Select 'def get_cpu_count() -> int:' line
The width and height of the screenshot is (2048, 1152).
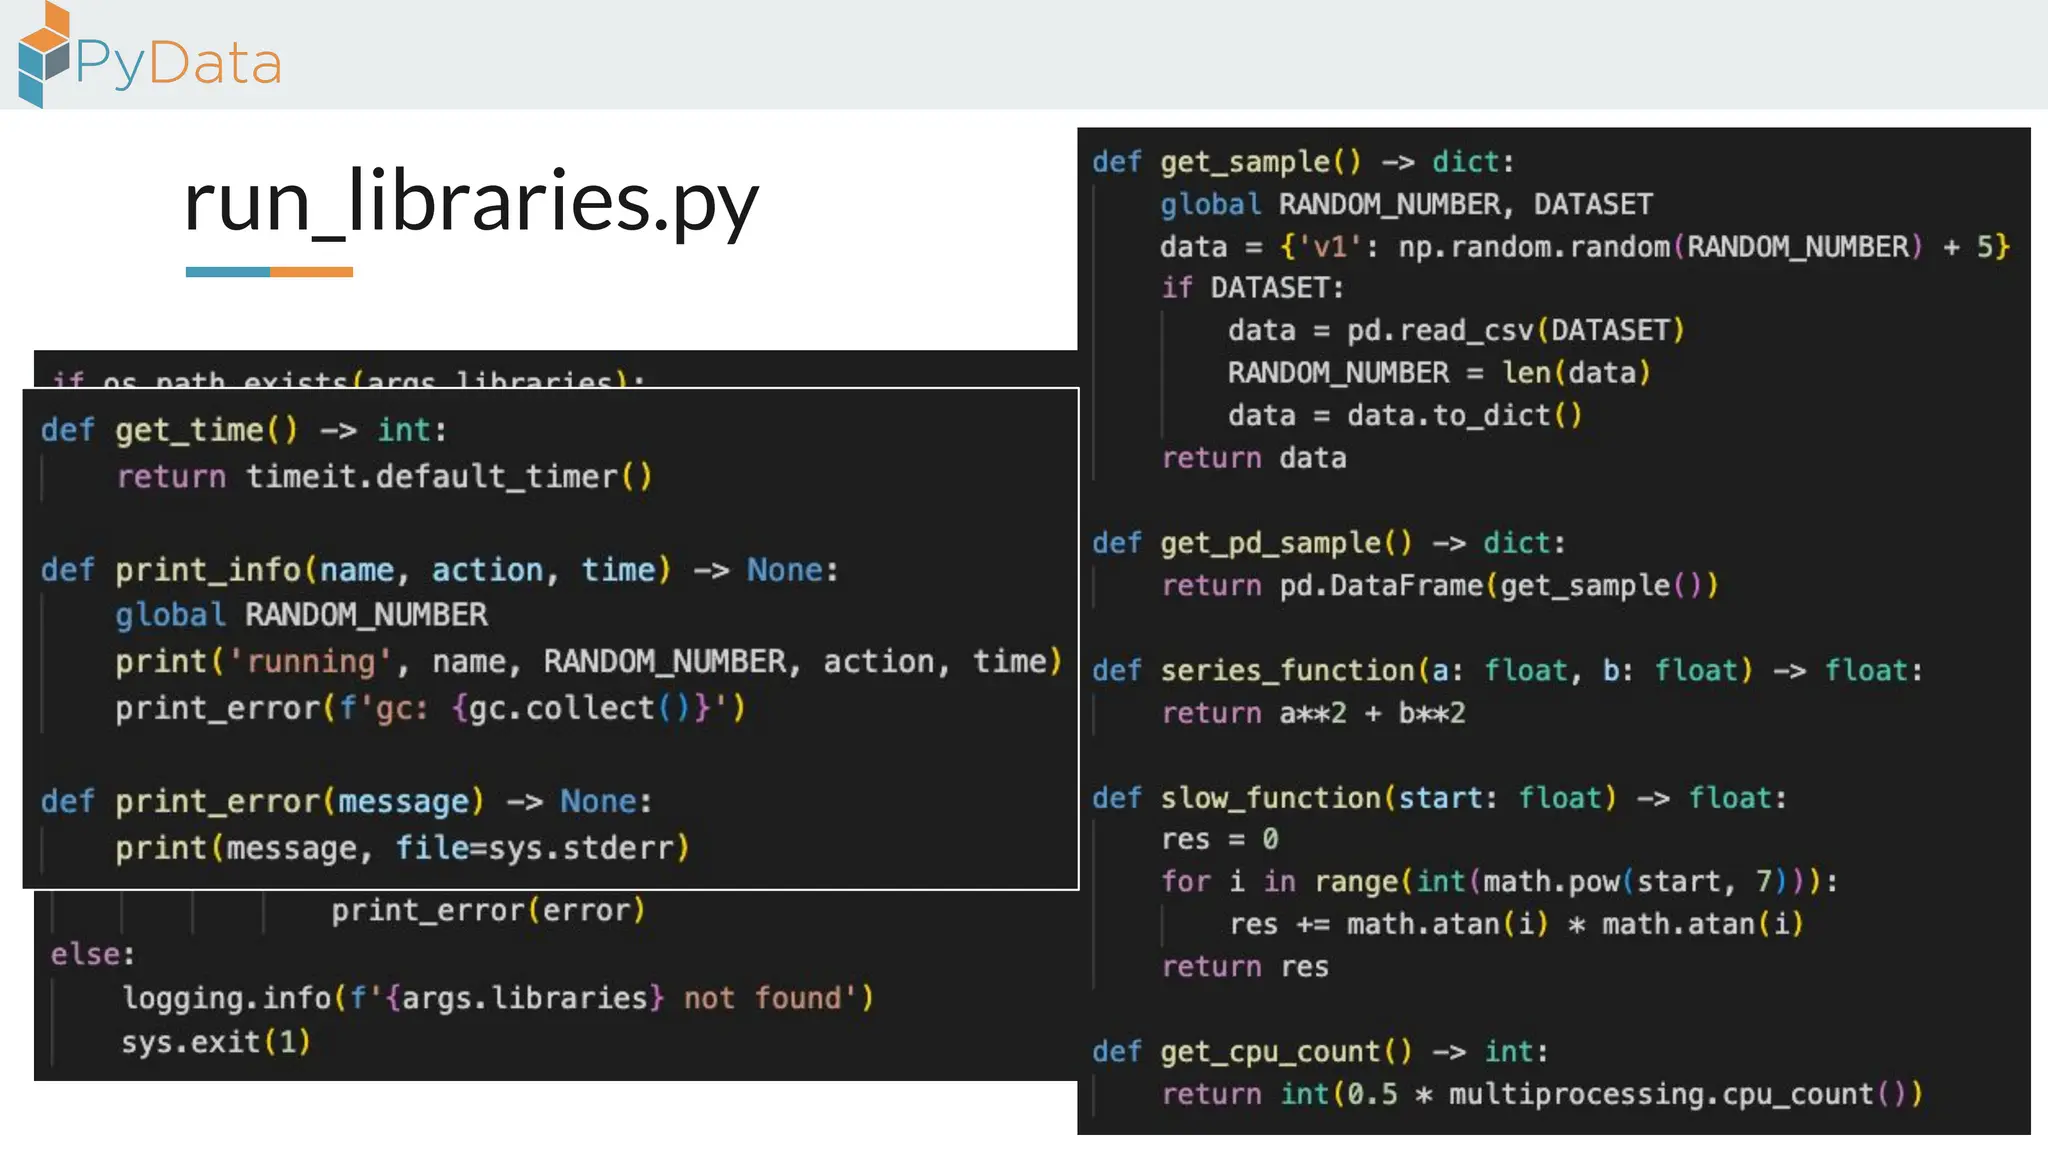(1320, 1052)
